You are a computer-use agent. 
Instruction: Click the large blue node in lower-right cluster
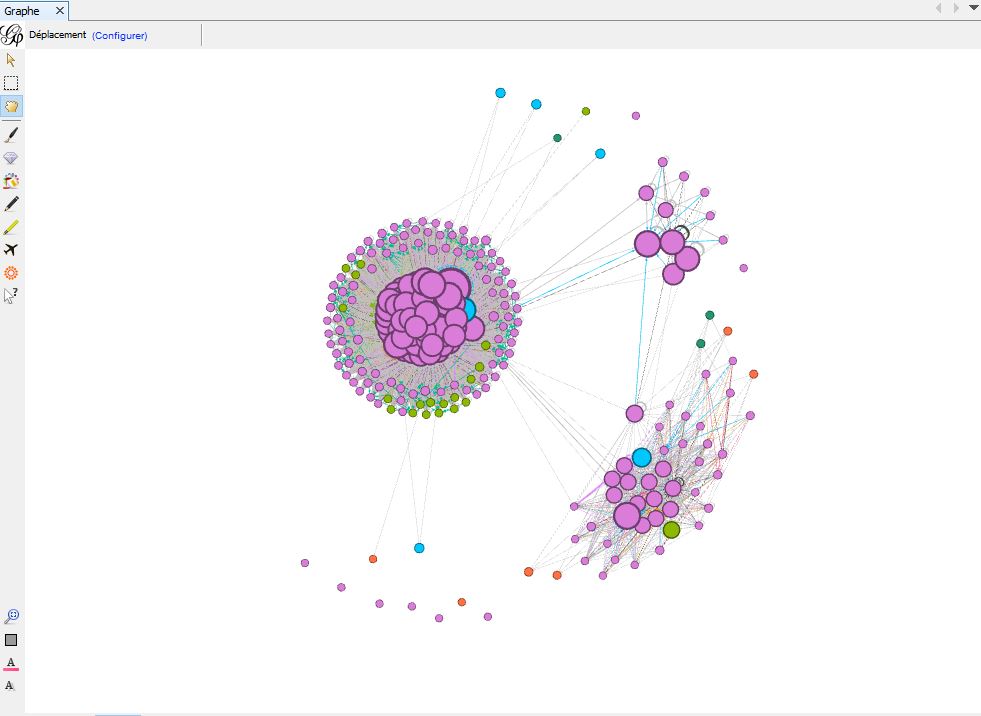[641, 458]
